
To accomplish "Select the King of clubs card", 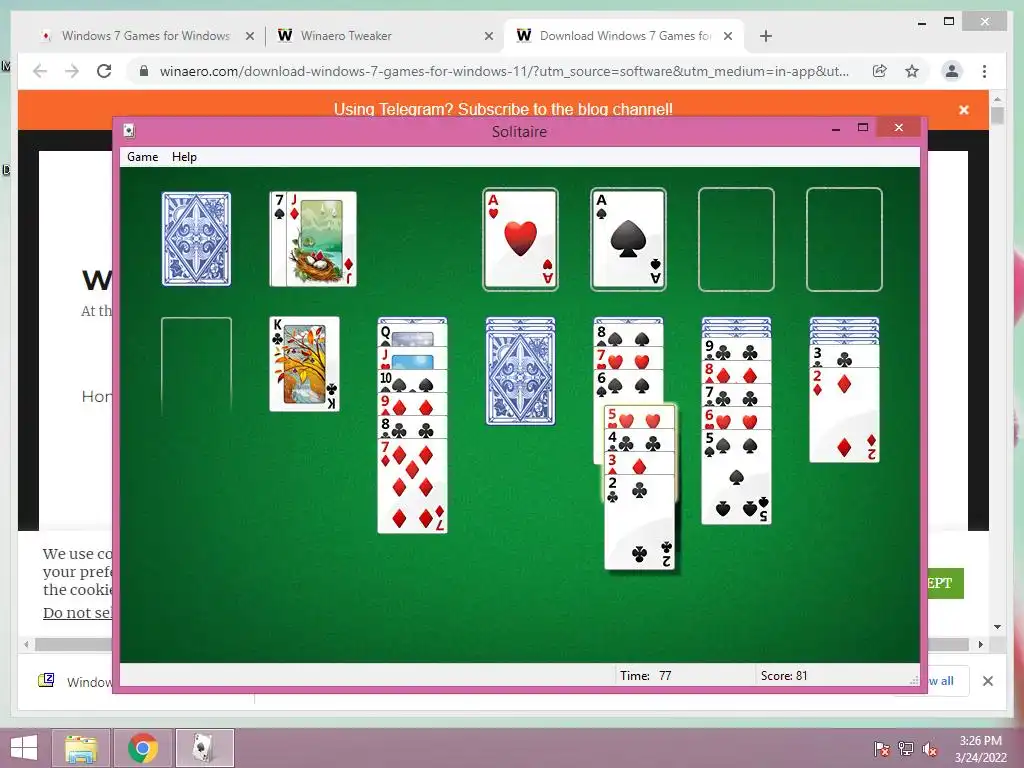I will (304, 364).
